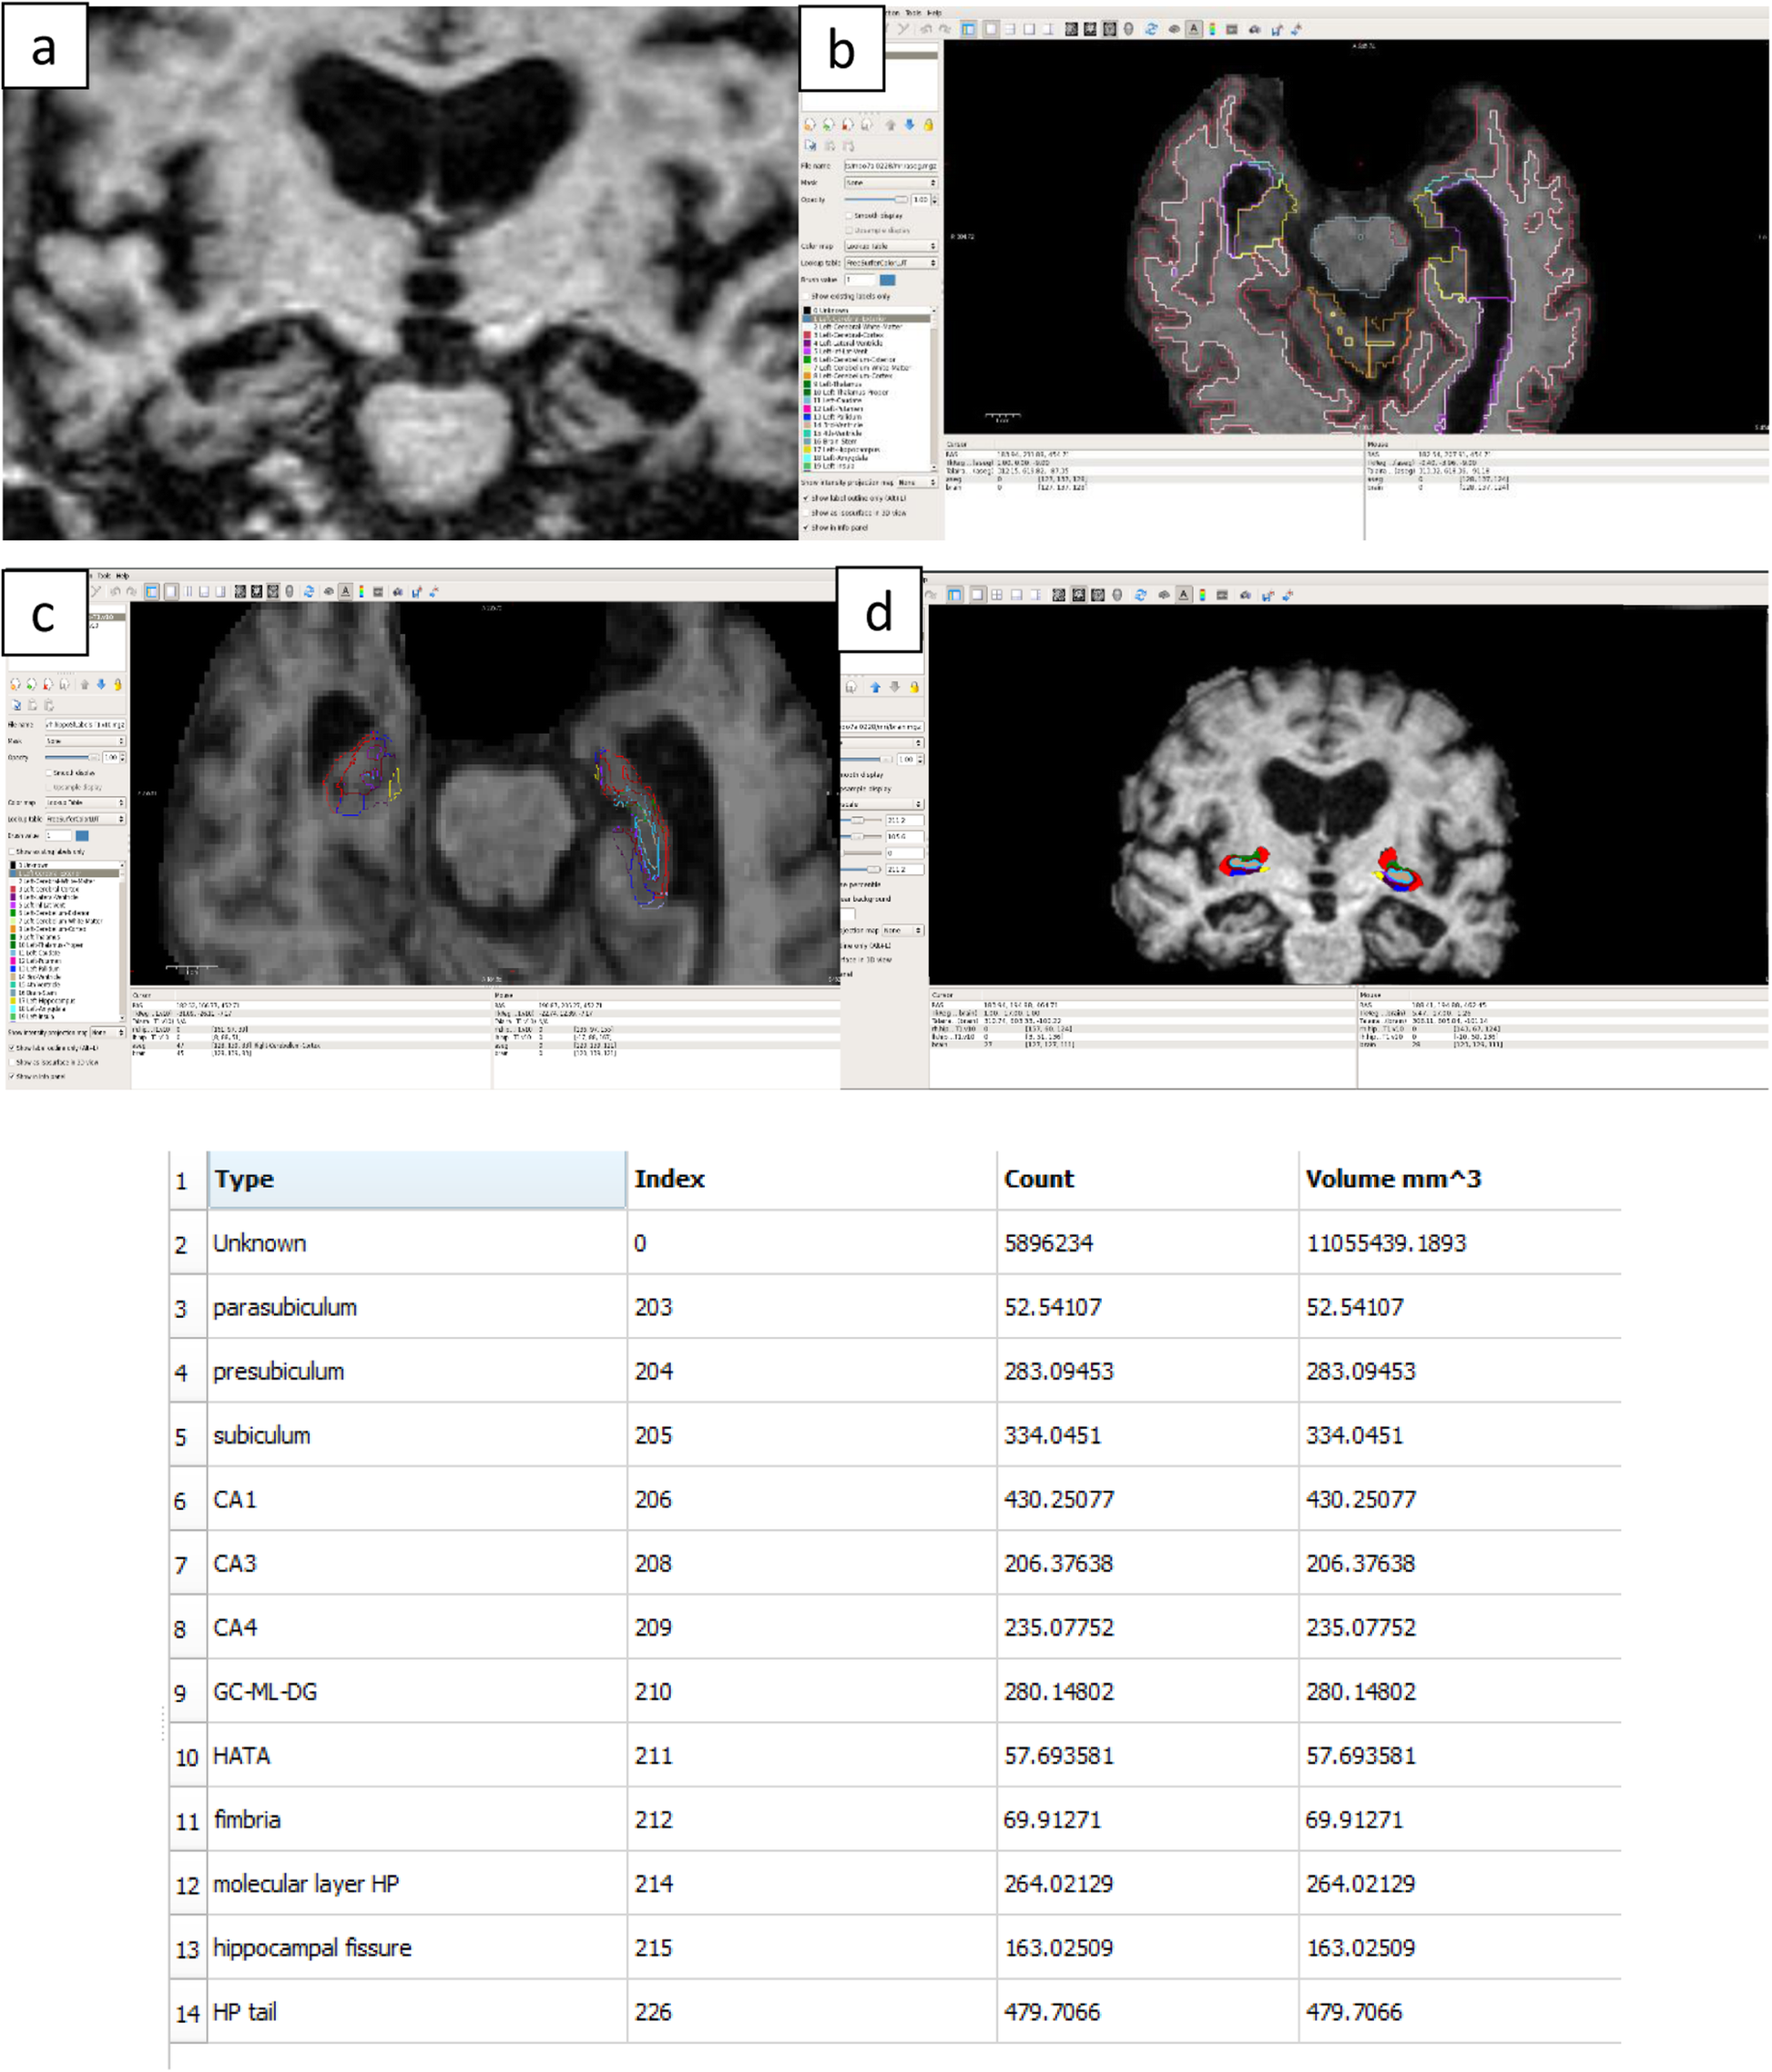Image resolution: width=1772 pixels, height=2072 pixels.
Task: Toggle the color scale bar icon in panel c
Action: point(361,591)
